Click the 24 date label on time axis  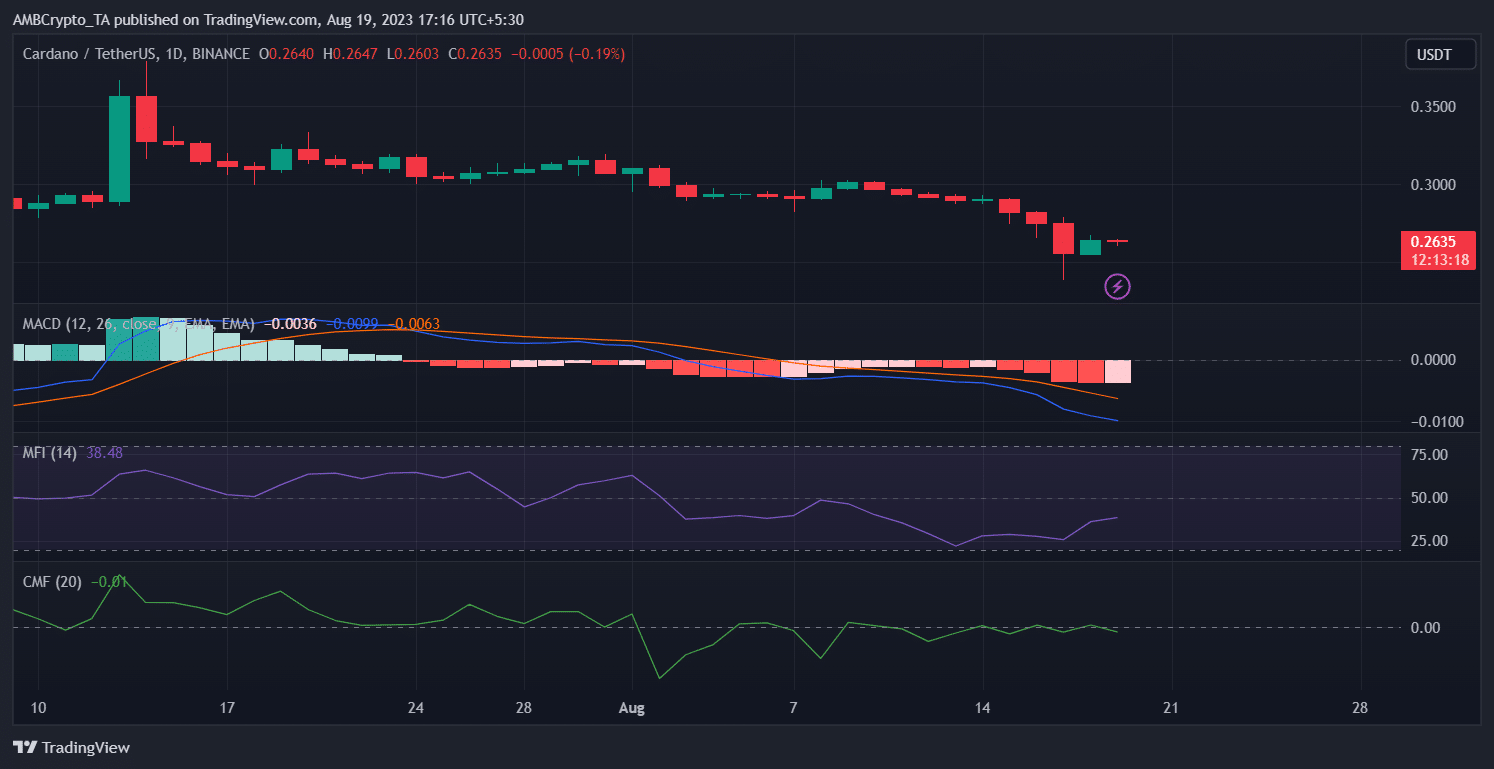point(416,708)
